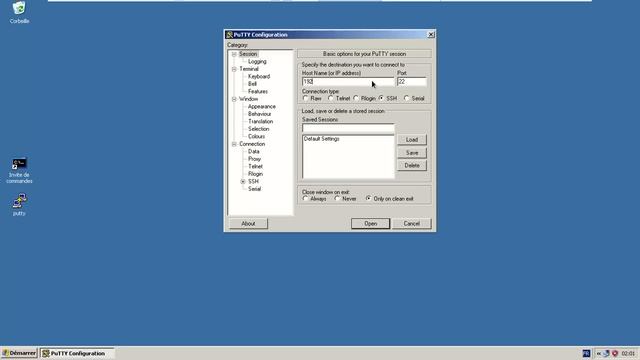Screen dimensions: 640x360
Task: Open the Serial category in tree
Action: [254, 189]
